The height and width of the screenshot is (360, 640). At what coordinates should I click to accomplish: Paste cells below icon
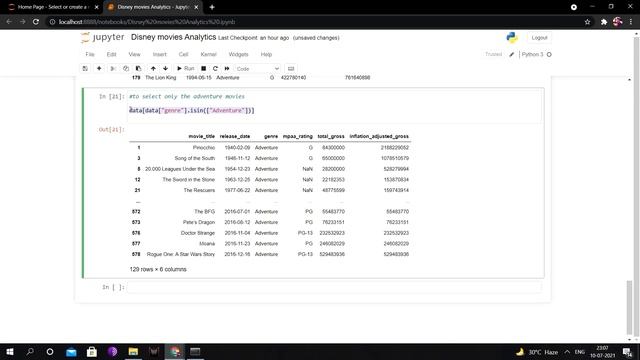(138, 69)
